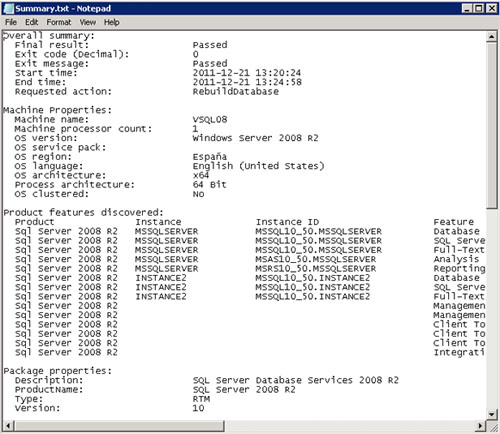Click the horizontal scrollbar thumb
500x434 pixels.
click(x=119, y=426)
